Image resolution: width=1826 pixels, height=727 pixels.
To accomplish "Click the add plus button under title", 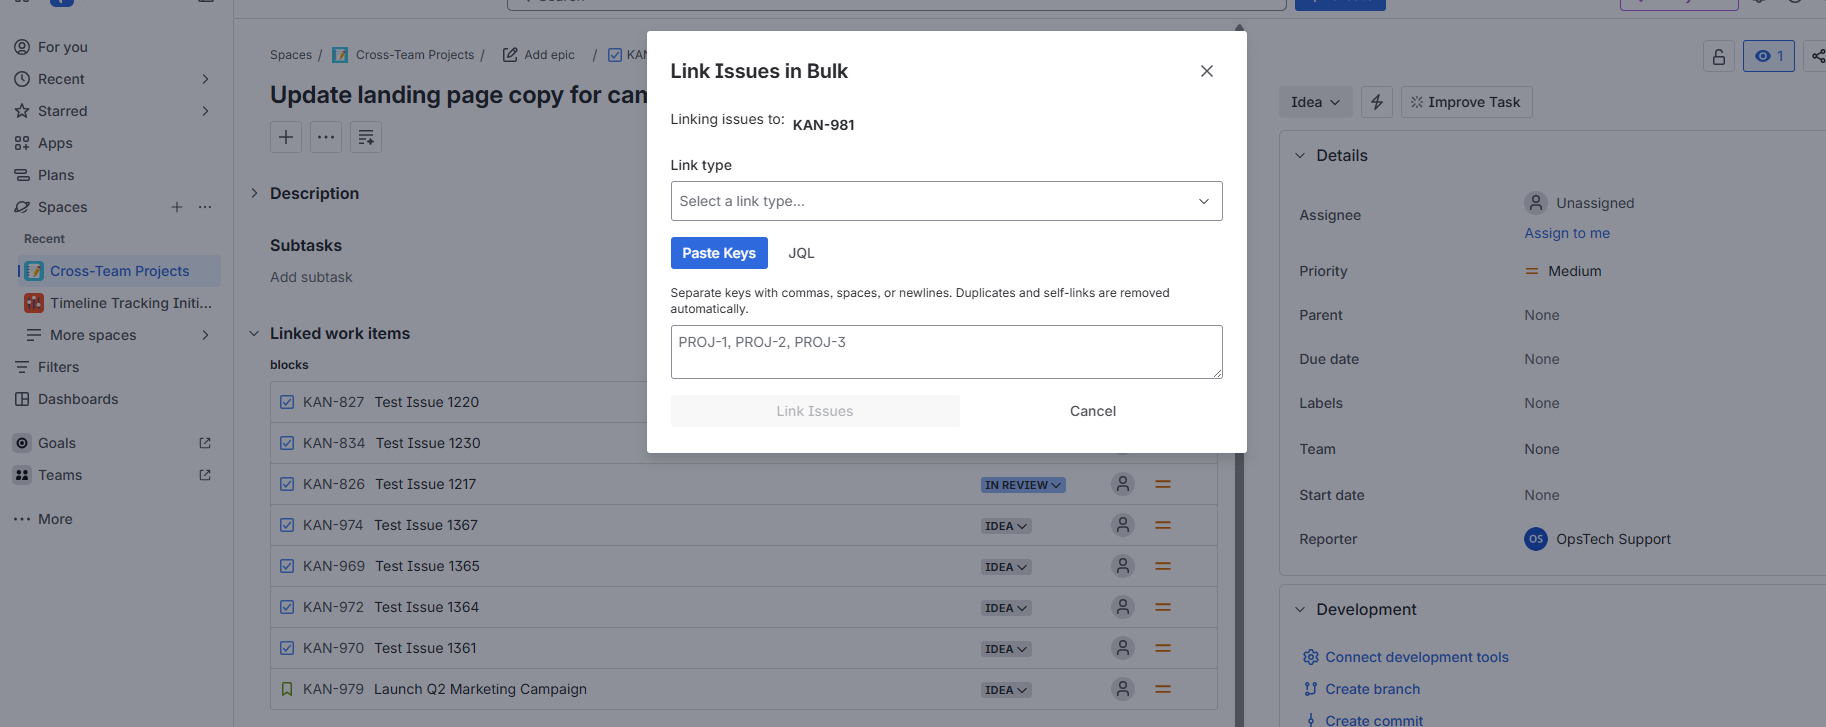I will pos(286,137).
